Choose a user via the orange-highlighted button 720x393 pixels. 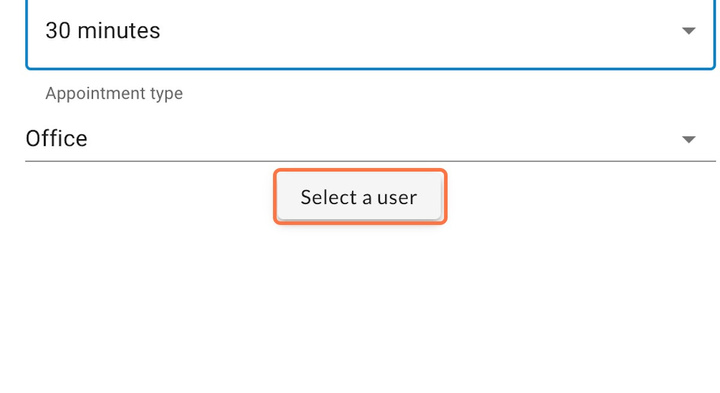click(x=360, y=197)
